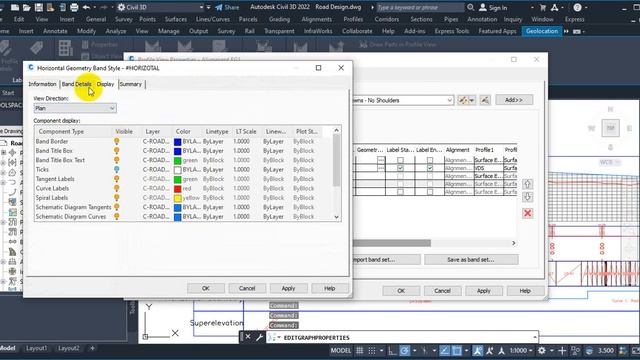
Task: Open the Annotate ribbon tab
Action: 55,31
